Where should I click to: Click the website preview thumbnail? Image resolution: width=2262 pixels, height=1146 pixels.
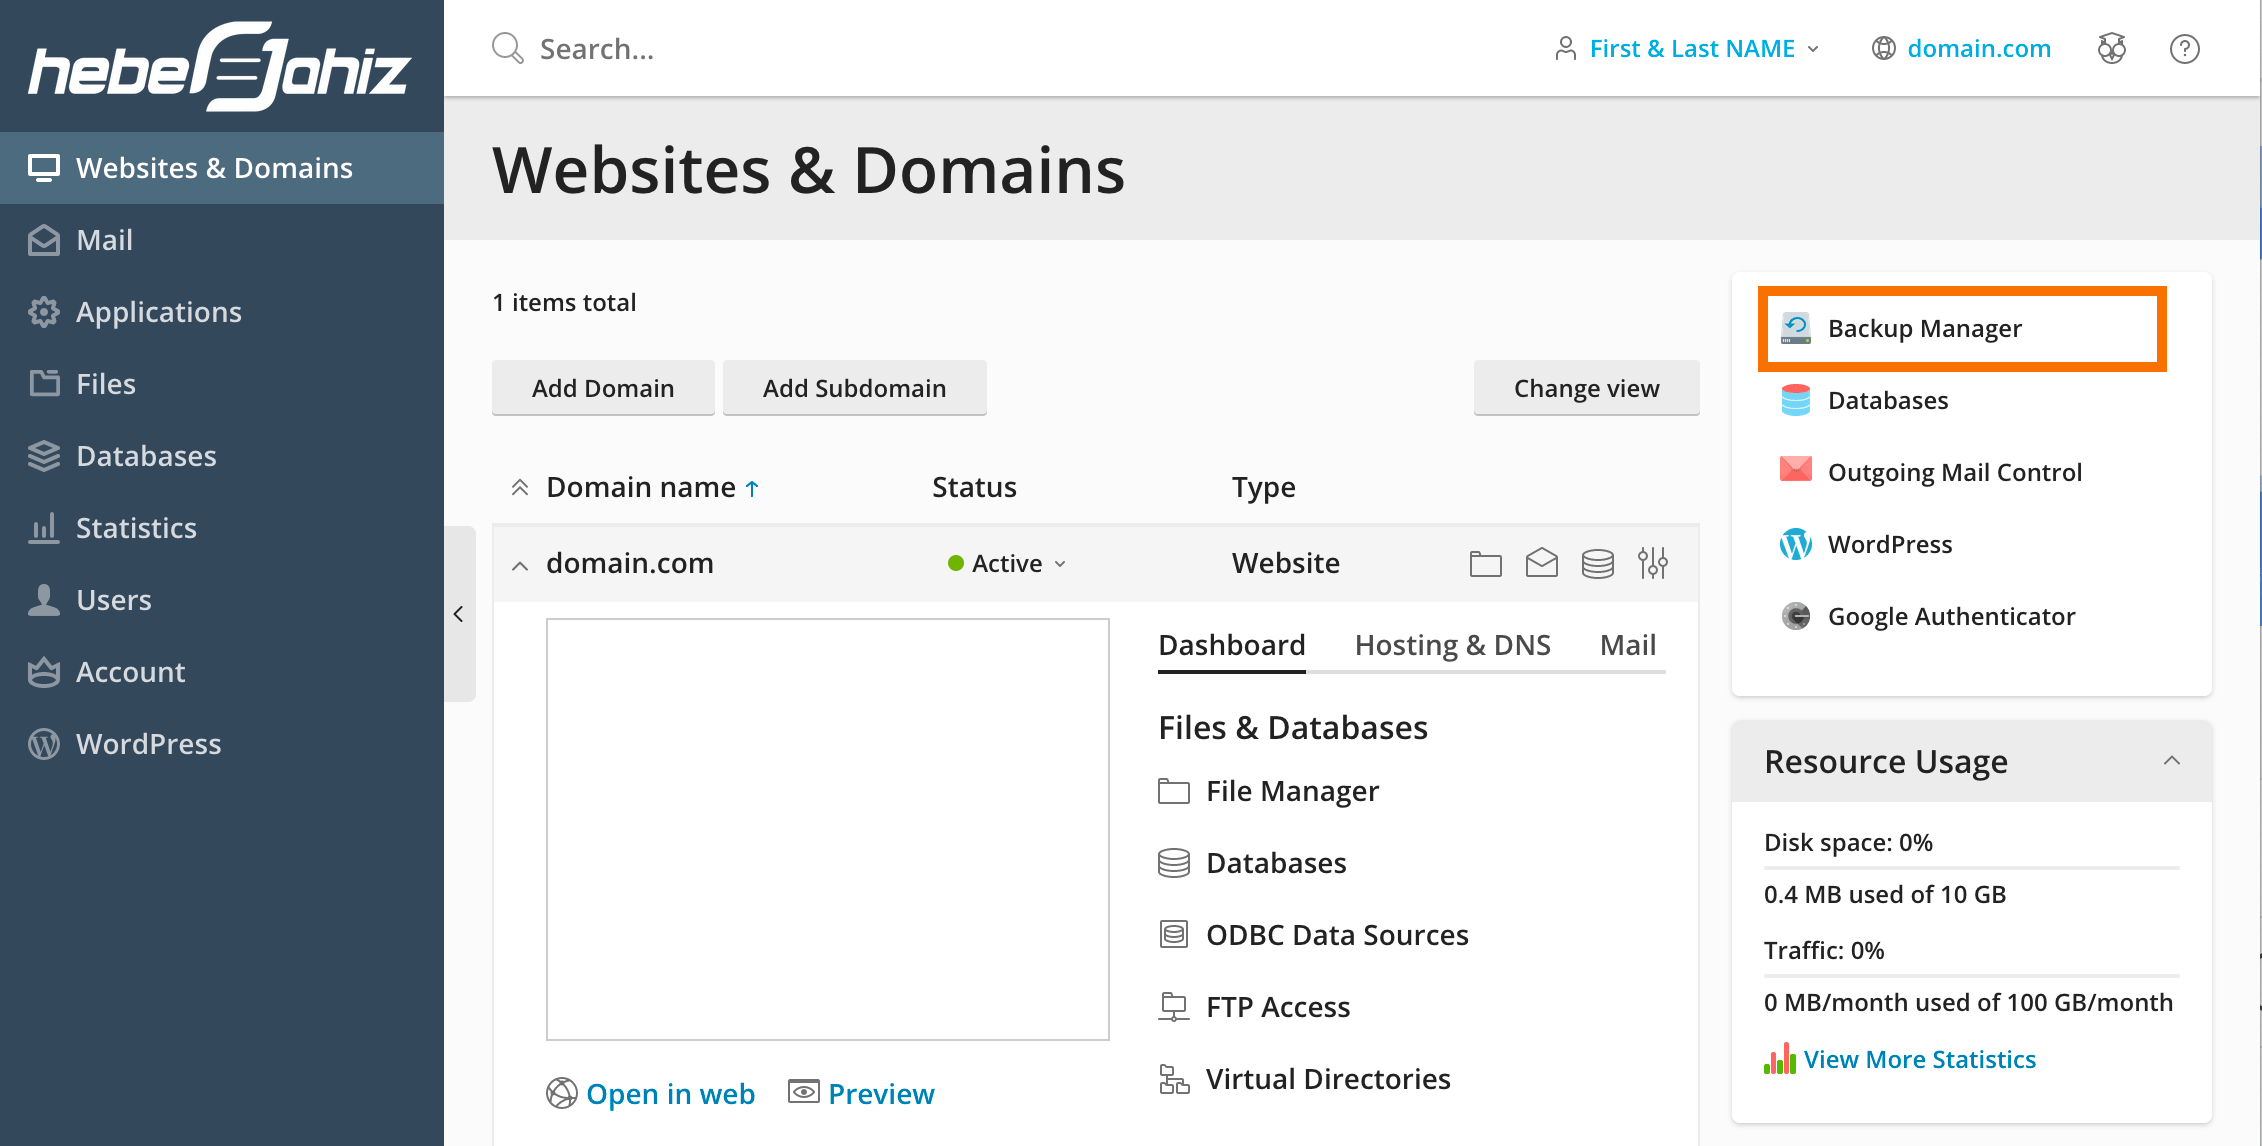pyautogui.click(x=828, y=829)
